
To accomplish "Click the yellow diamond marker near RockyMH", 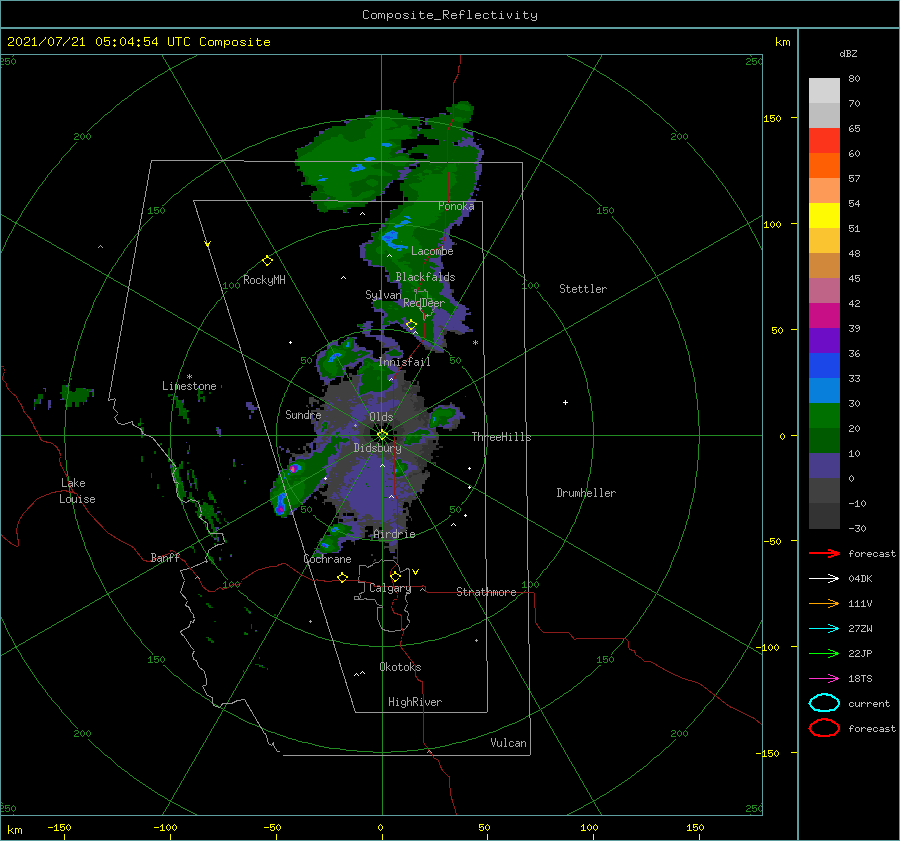I will (267, 261).
